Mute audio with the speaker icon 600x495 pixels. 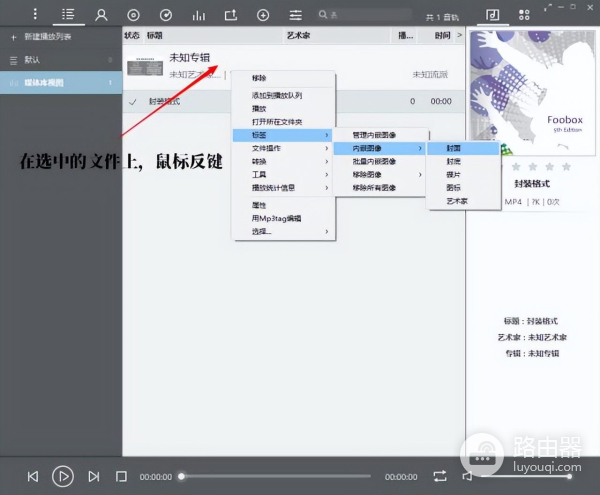tap(467, 476)
